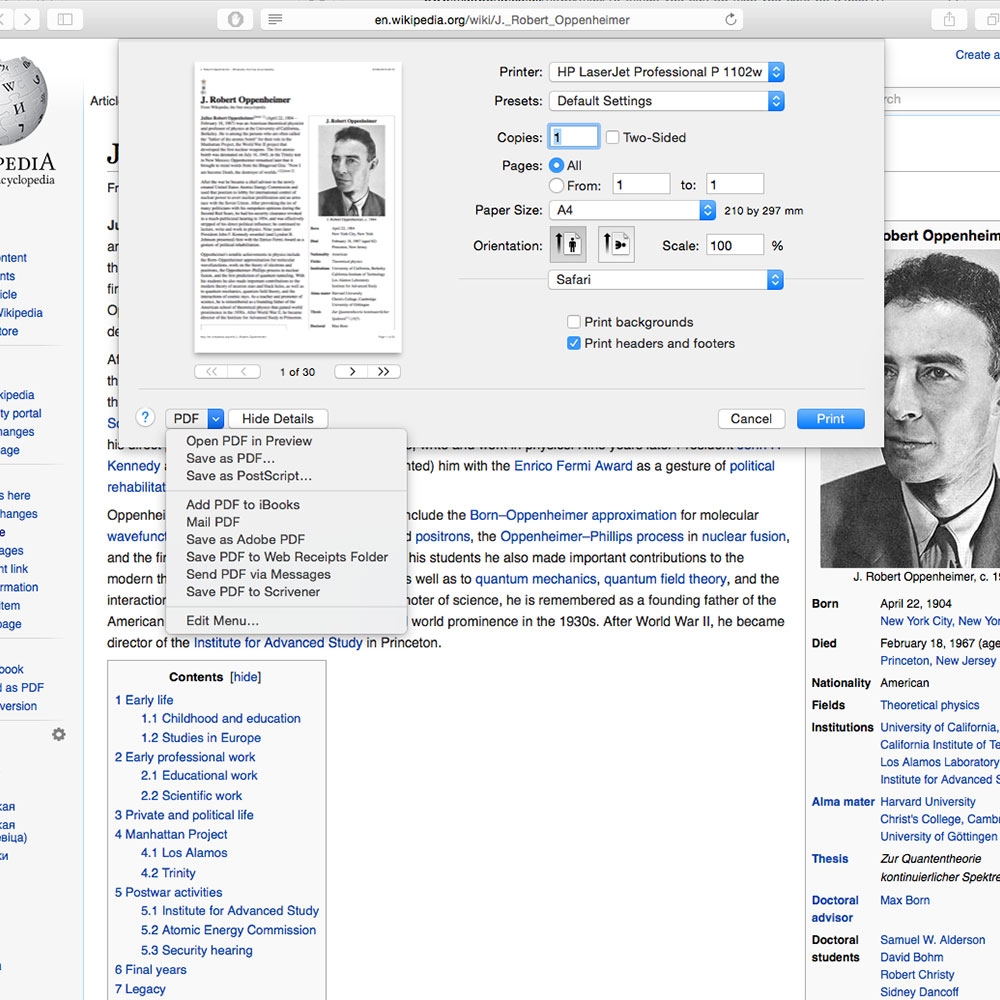Go to previous preview page arrow
This screenshot has width=1000, height=1000.
pos(244,372)
